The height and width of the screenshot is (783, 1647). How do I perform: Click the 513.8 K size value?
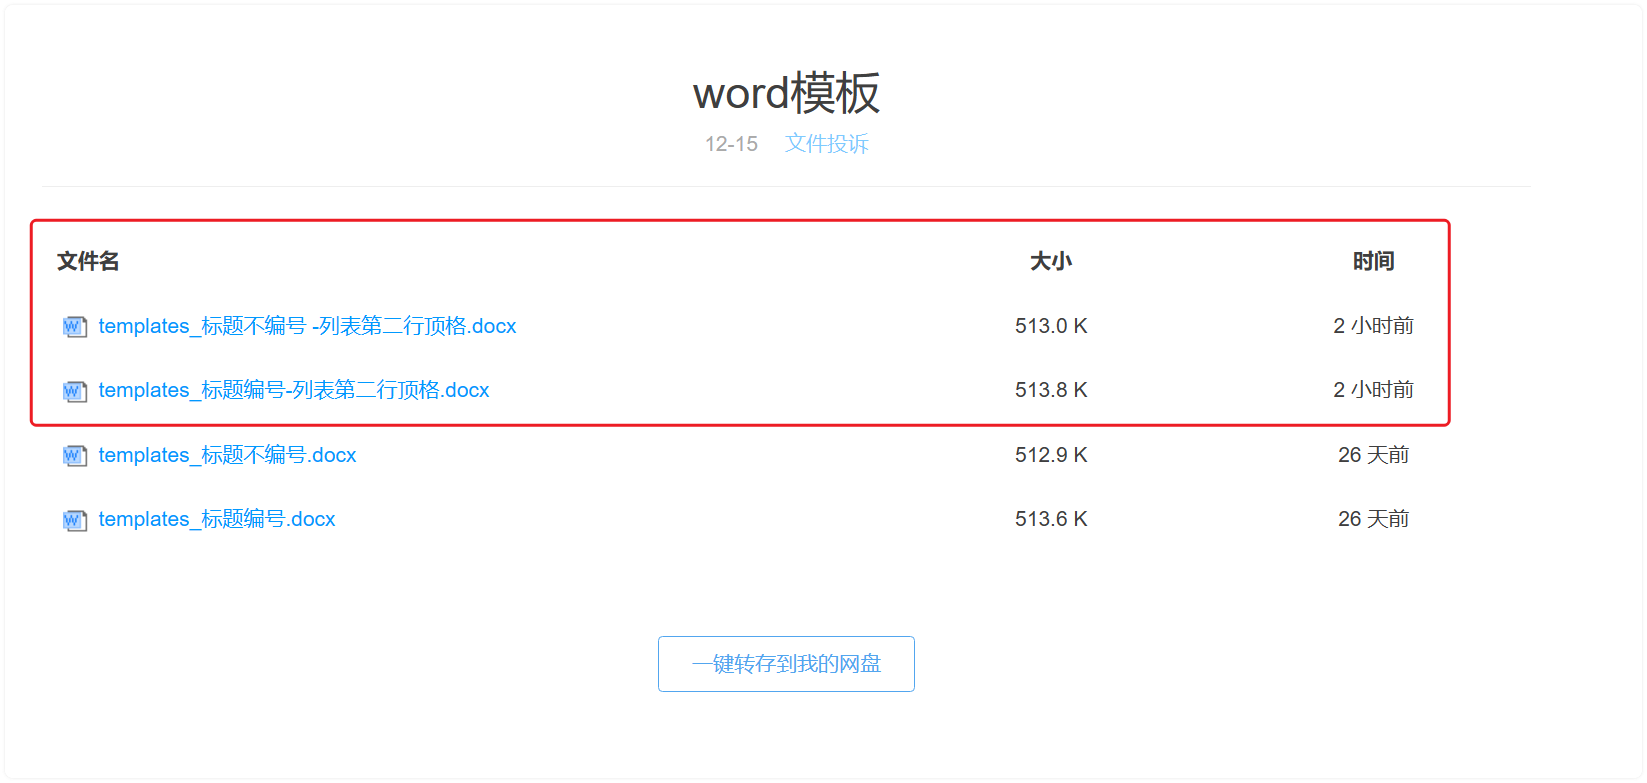tap(1051, 390)
